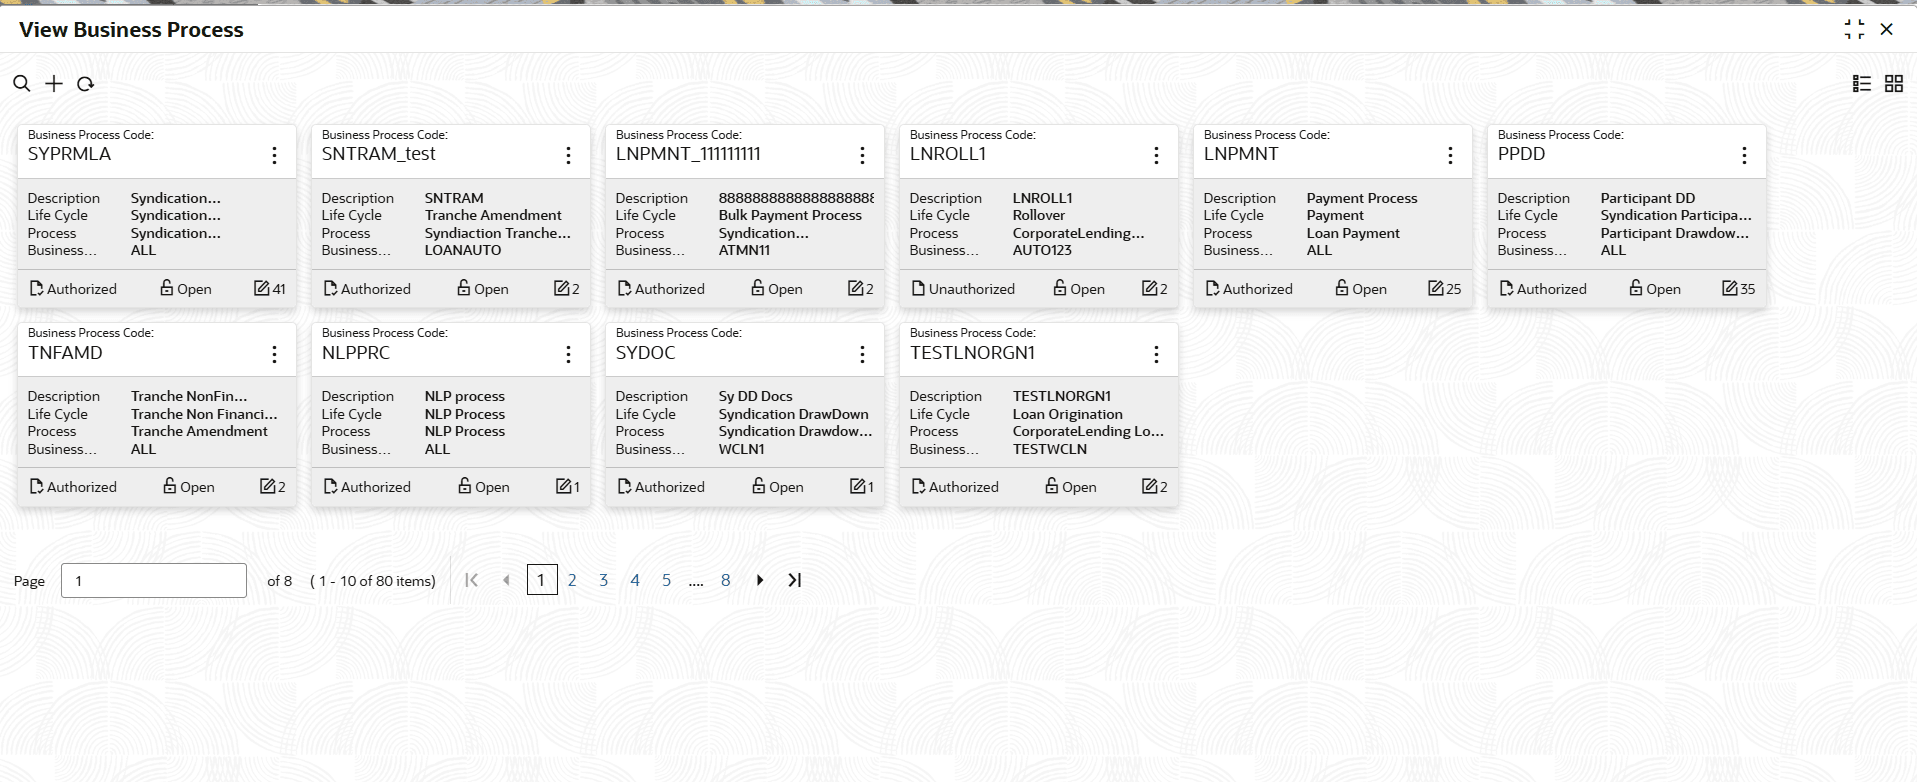Click the Open lock icon on PPDD card
Viewport: 1917px width, 782px height.
(1635, 288)
